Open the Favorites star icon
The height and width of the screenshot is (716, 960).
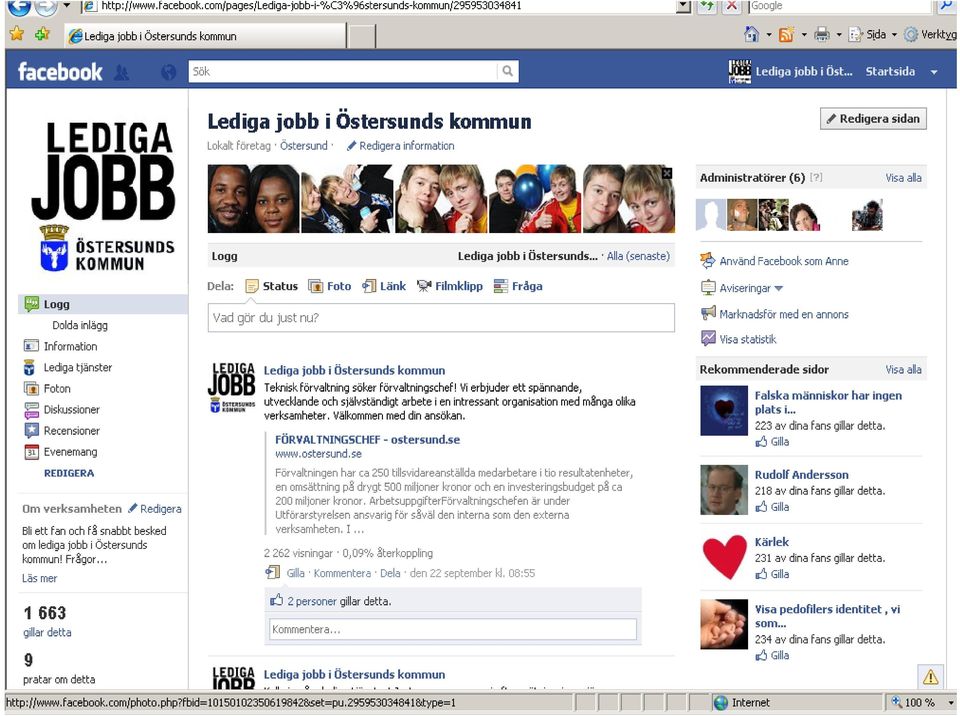pyautogui.click(x=17, y=34)
